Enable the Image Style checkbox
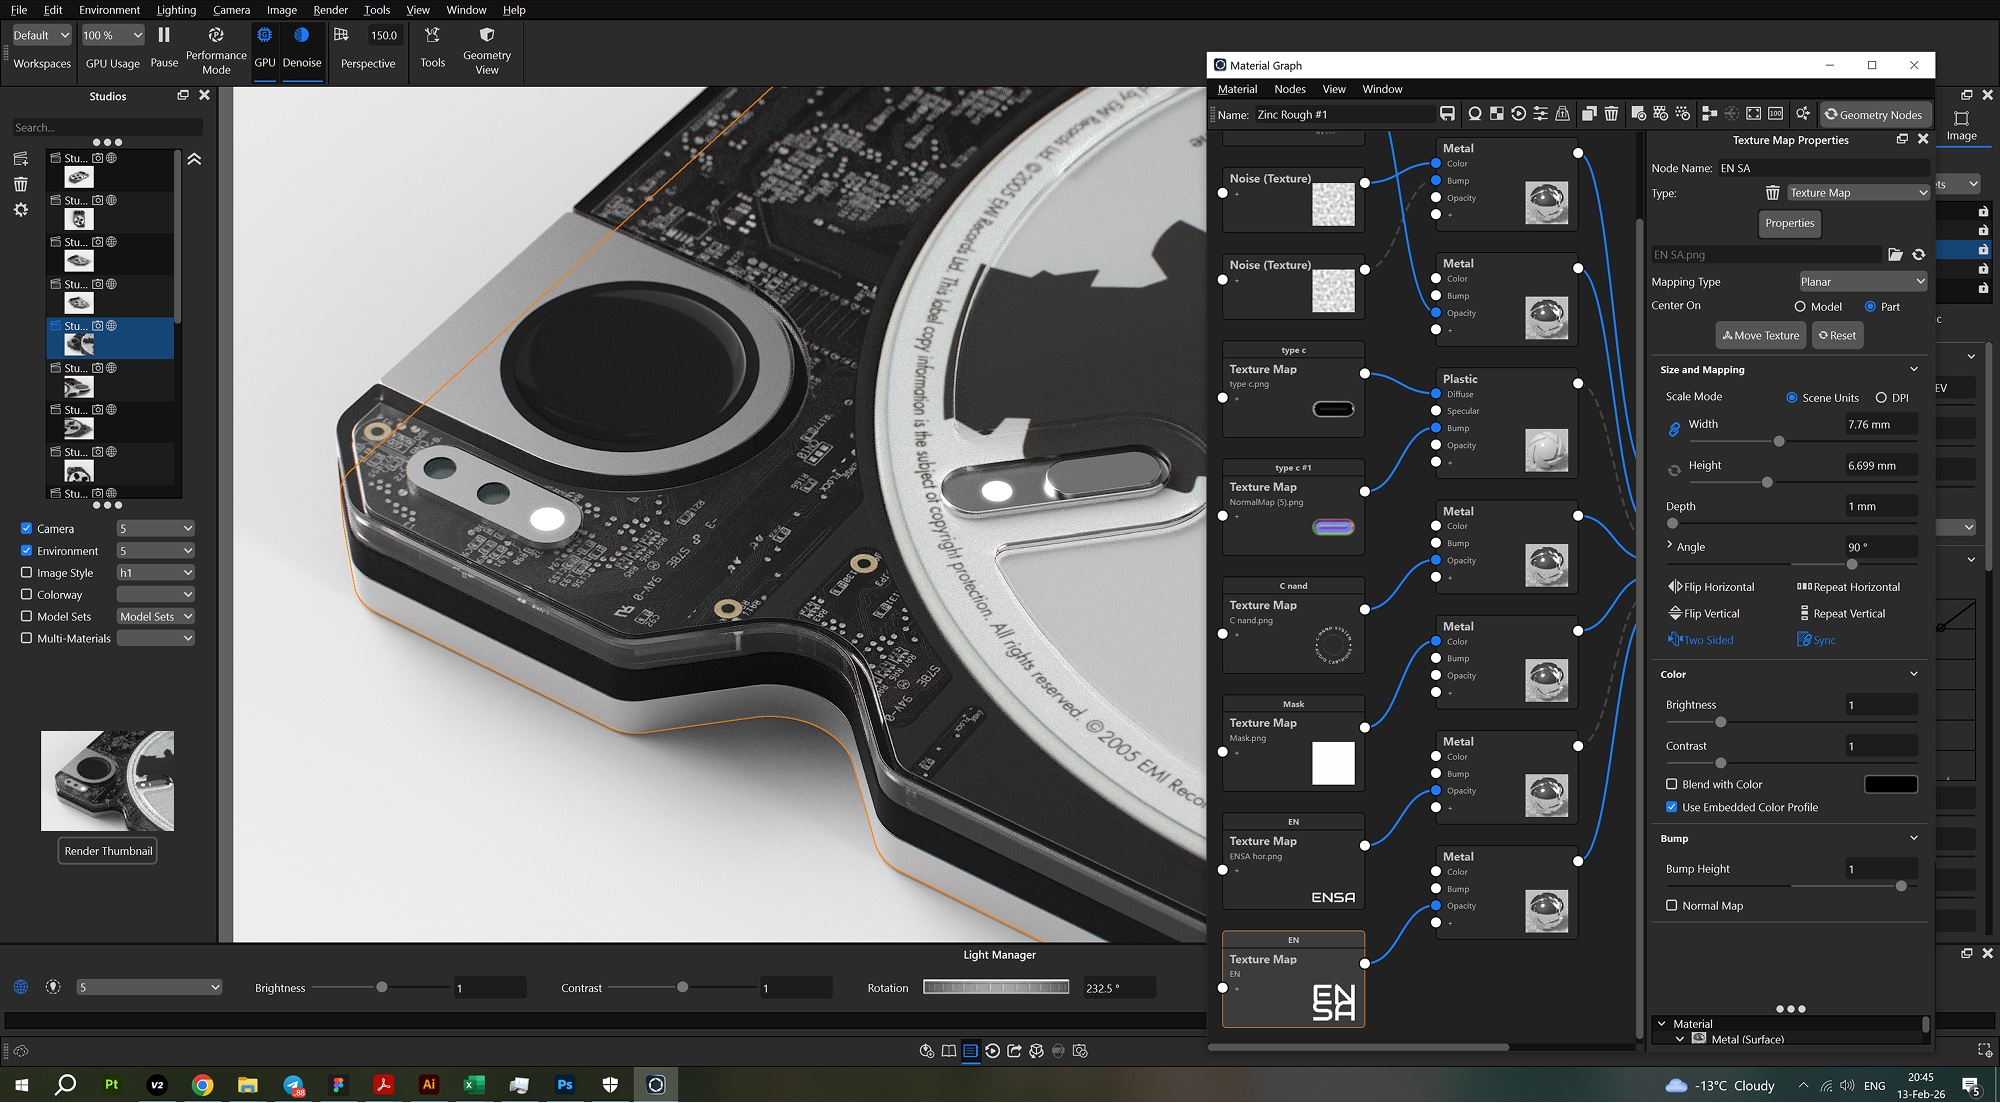 [27, 573]
